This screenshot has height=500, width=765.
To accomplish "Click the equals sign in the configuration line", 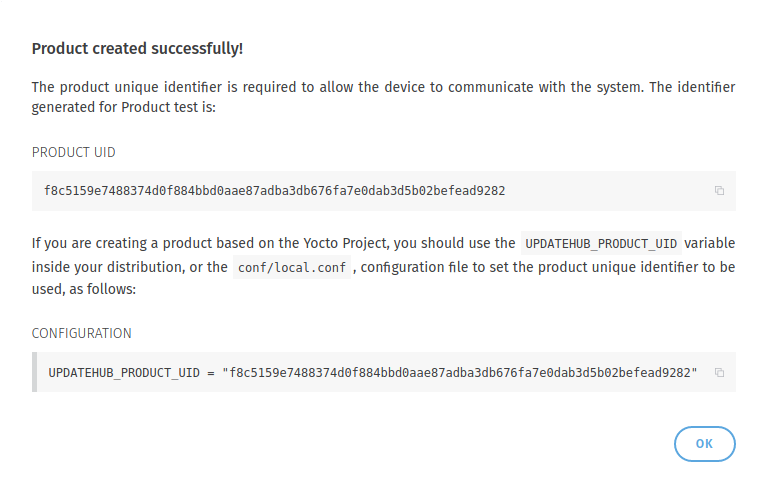I will click(211, 373).
